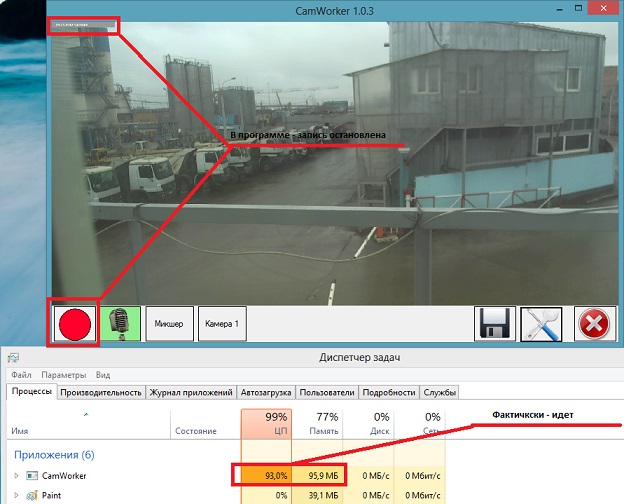Click the floppy disk save icon
This screenshot has height=504, width=624.
495,324
